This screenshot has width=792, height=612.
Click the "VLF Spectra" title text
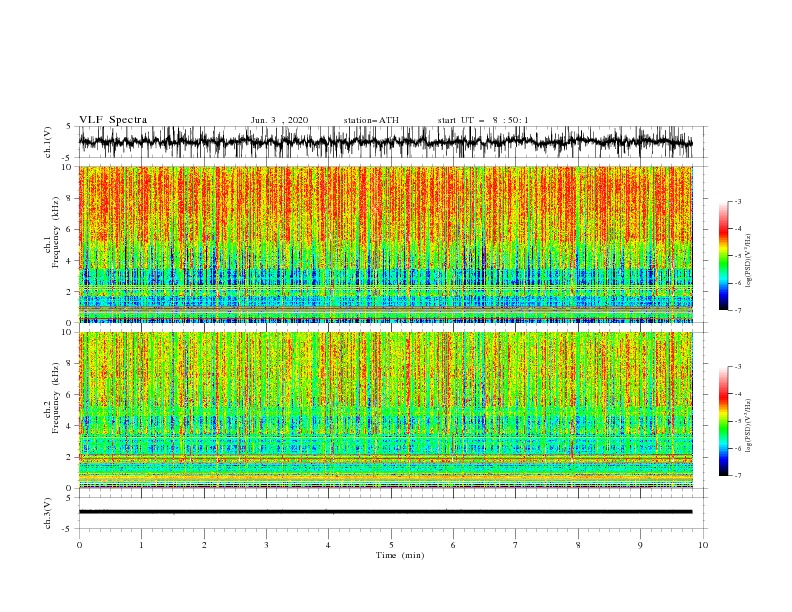coord(113,120)
